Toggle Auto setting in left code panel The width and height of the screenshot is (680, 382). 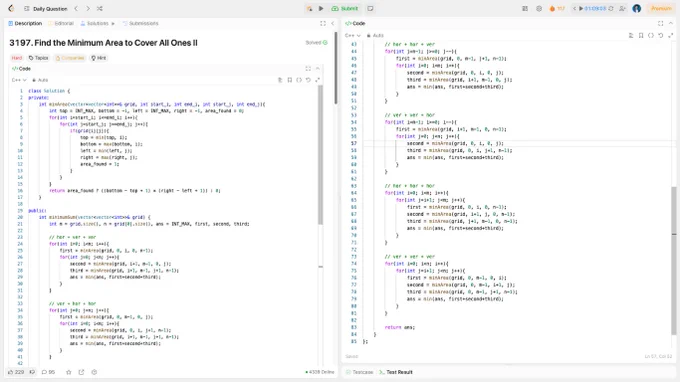coord(40,80)
